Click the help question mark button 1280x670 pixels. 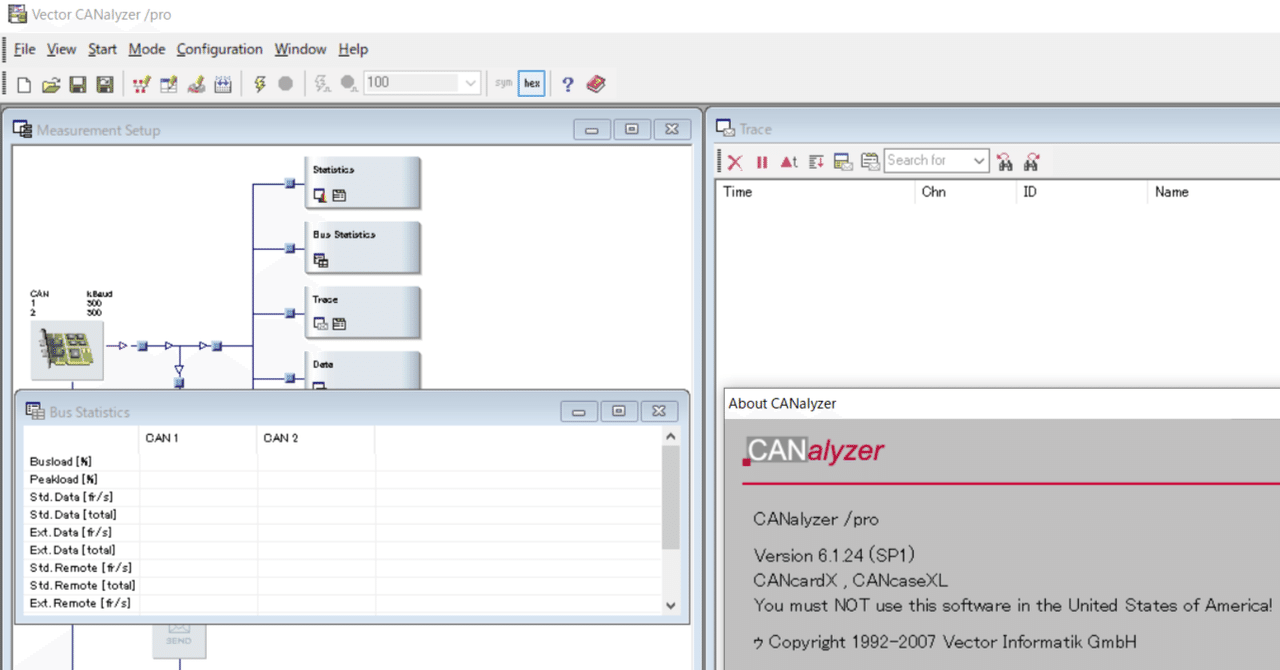pyautogui.click(x=567, y=83)
